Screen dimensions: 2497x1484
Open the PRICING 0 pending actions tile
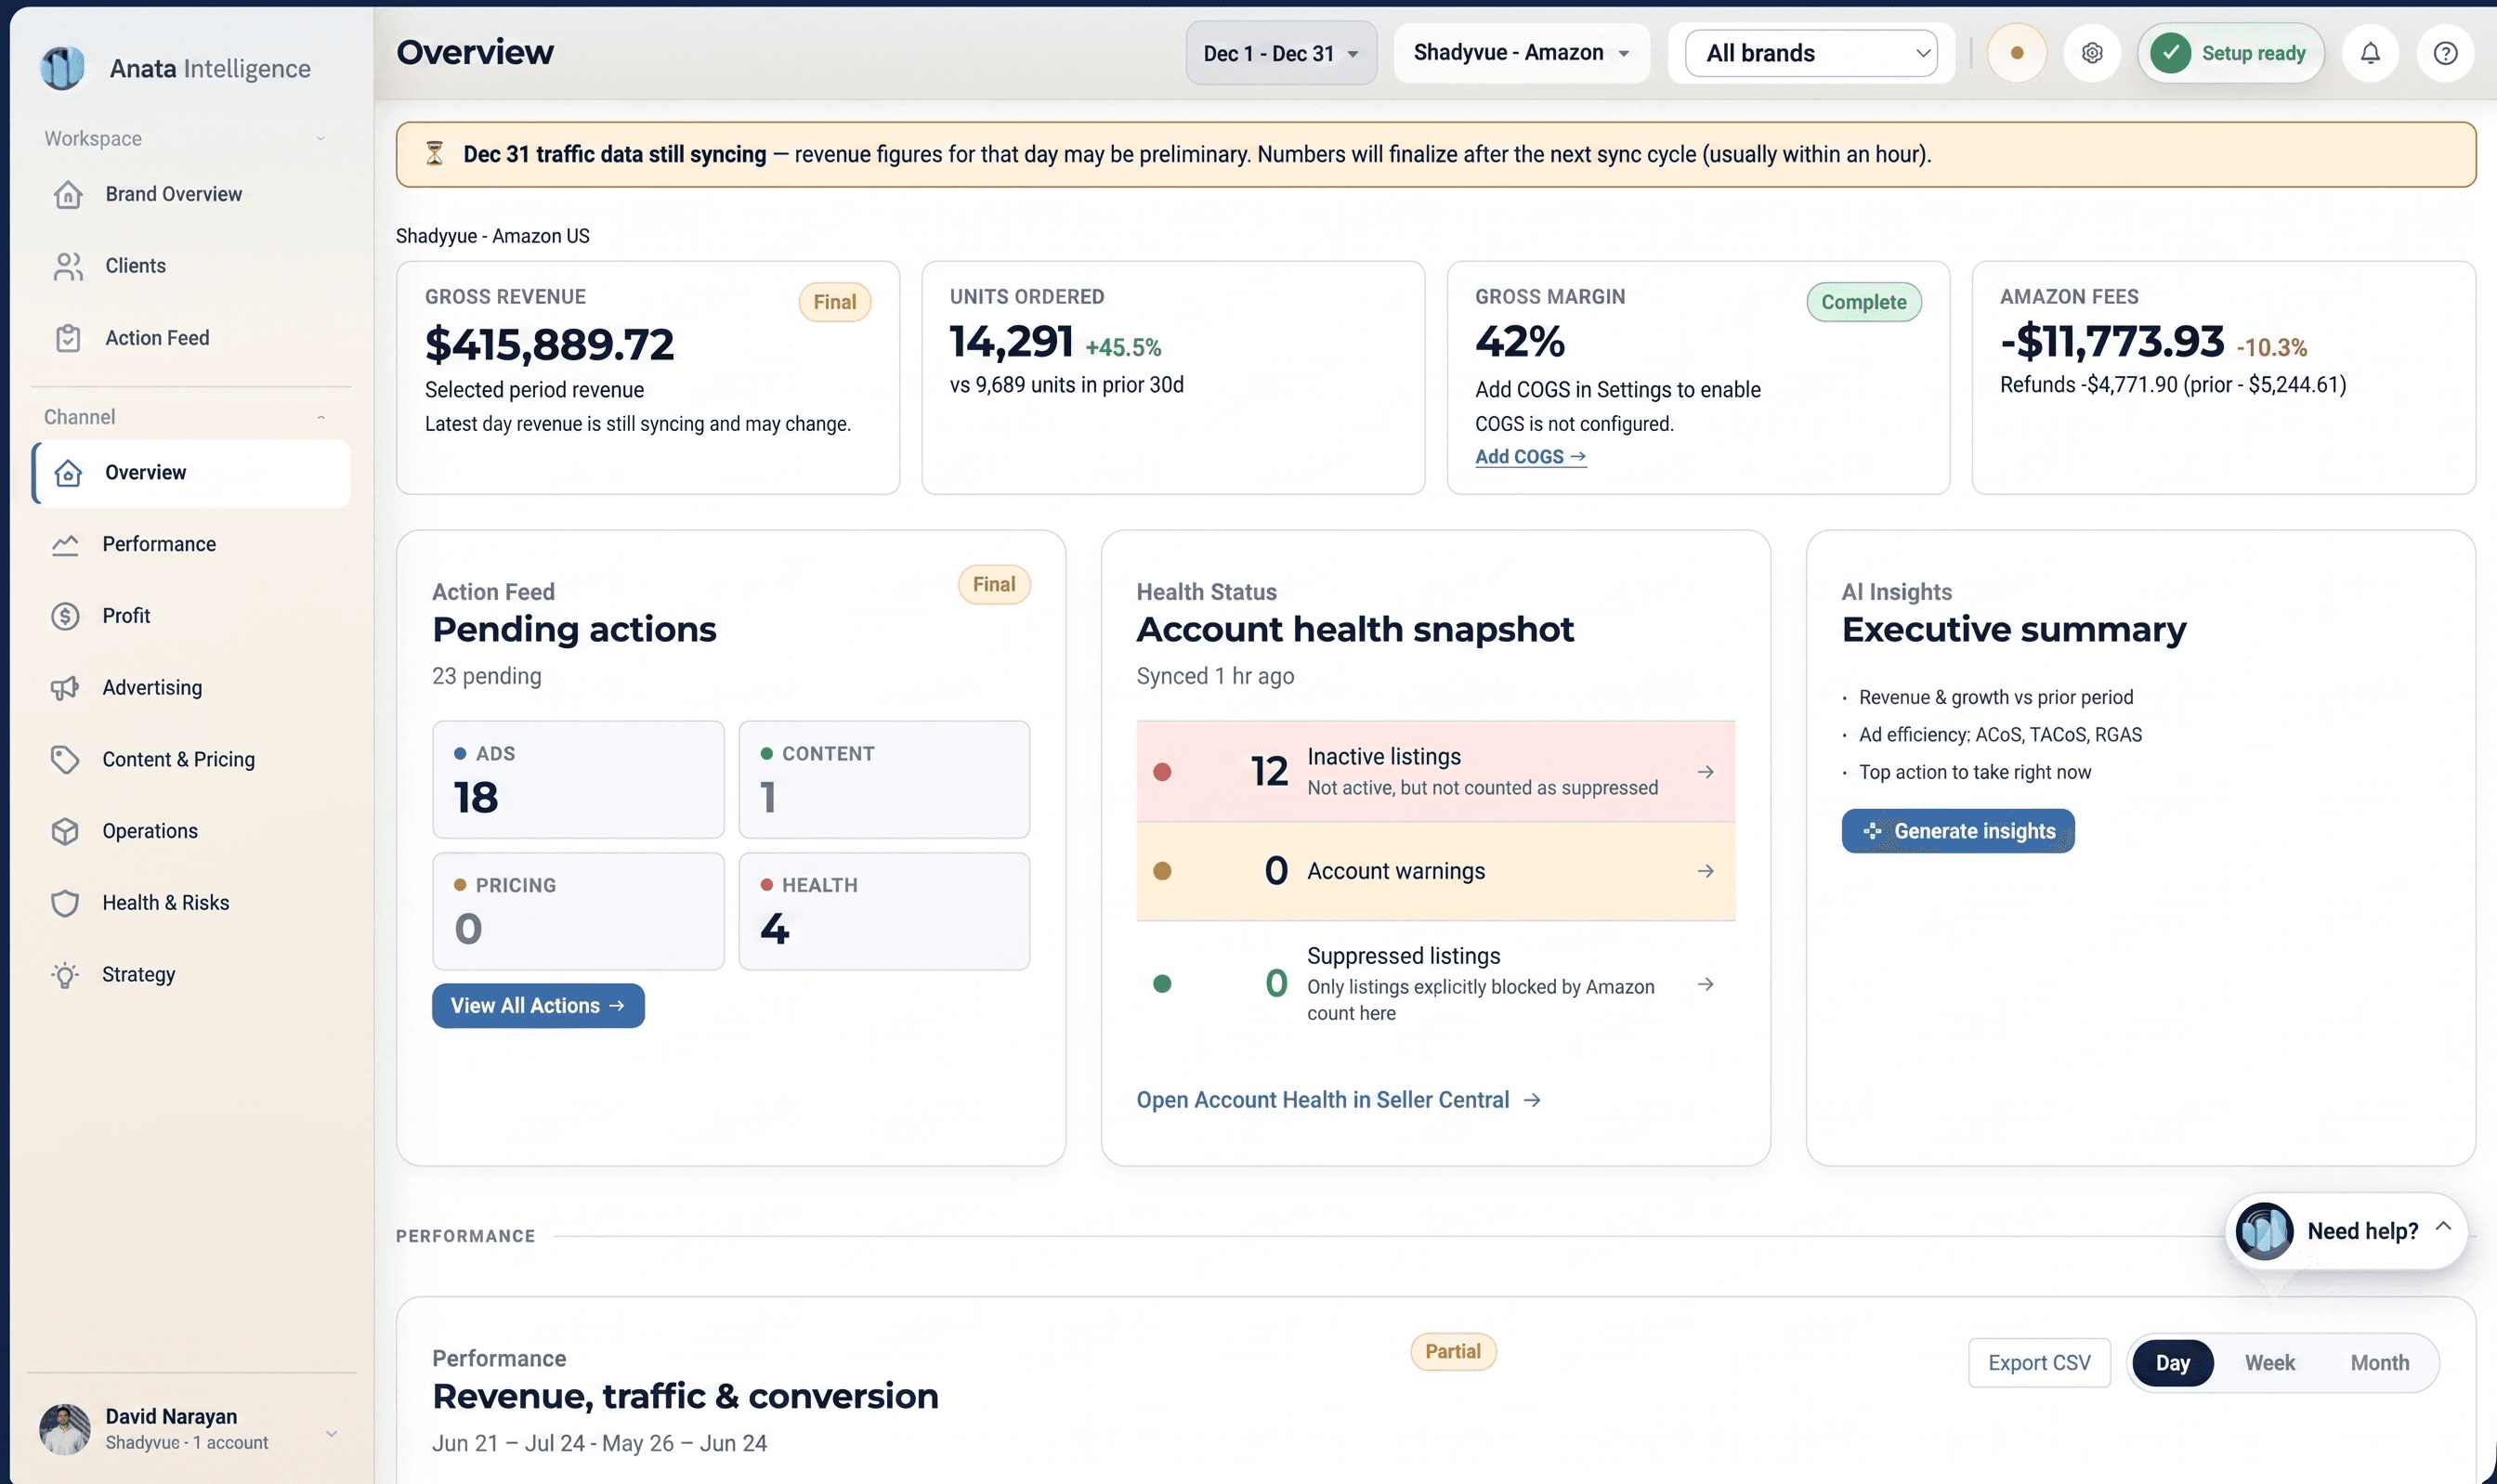tap(578, 911)
